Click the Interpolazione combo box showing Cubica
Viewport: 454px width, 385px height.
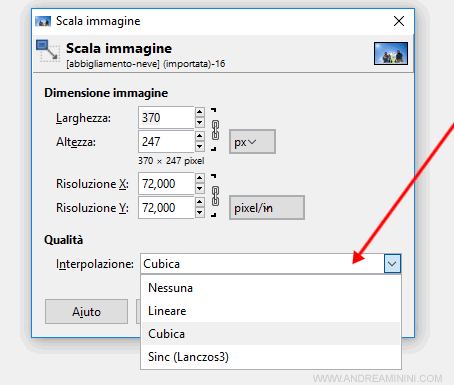coord(271,264)
